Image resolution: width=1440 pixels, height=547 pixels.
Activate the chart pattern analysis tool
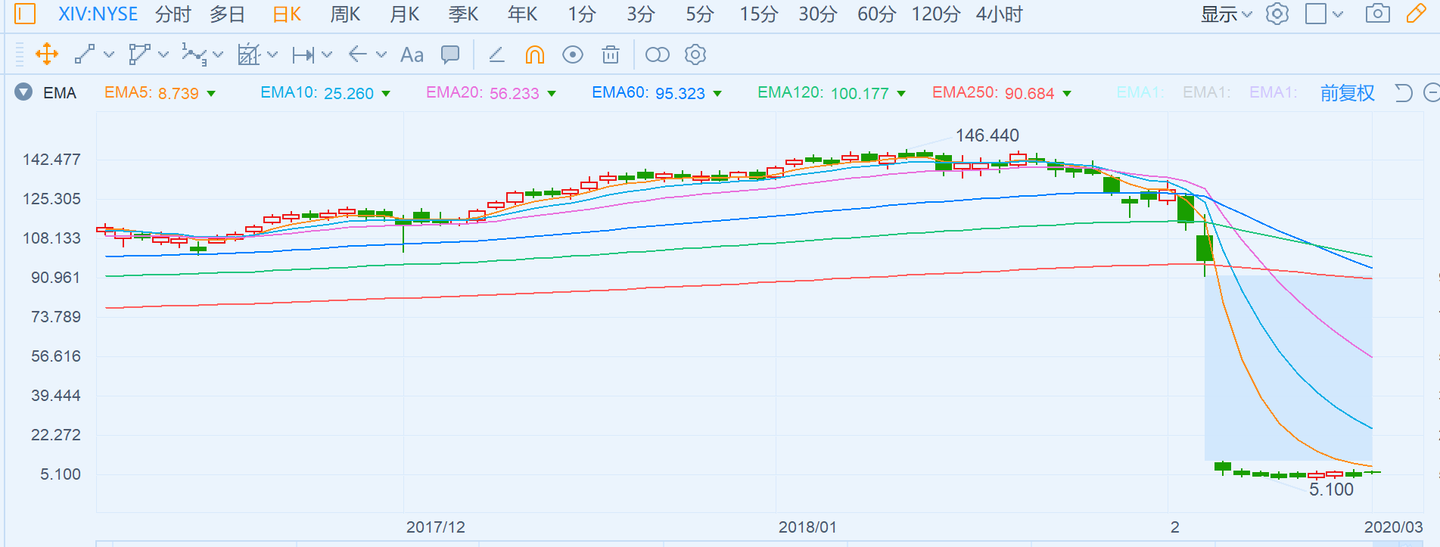coord(248,54)
